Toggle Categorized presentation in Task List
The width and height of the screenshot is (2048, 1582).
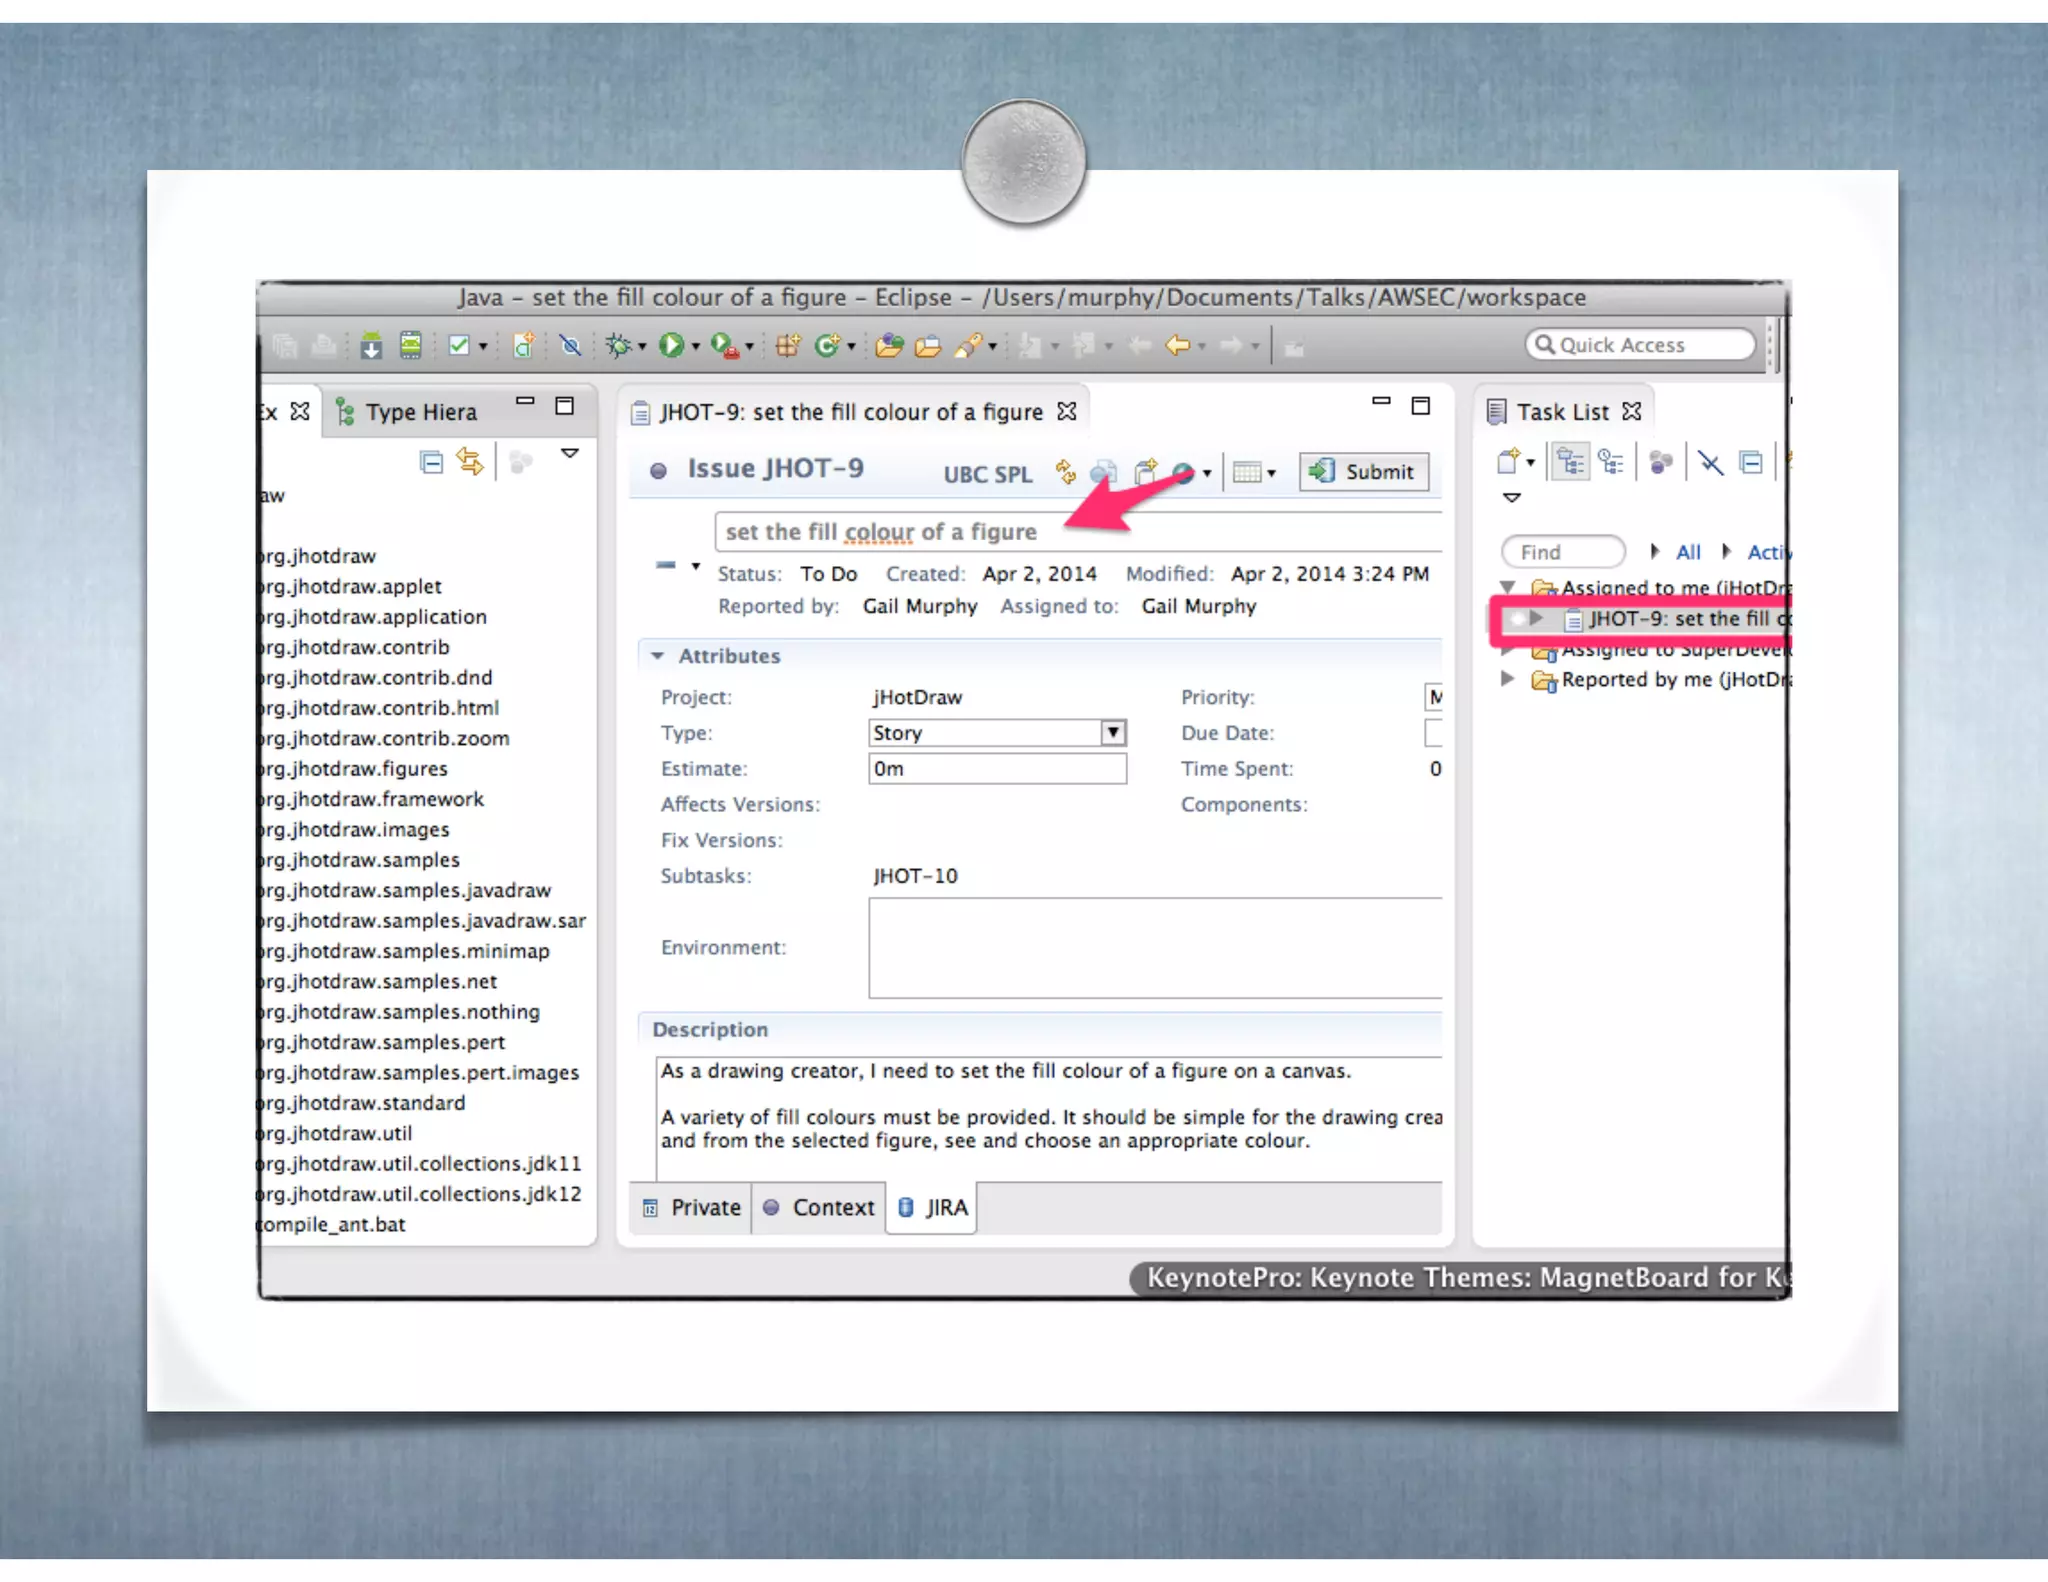1570,463
